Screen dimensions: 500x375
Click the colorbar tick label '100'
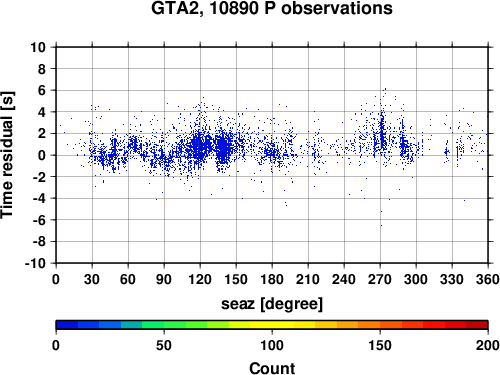[272, 345]
